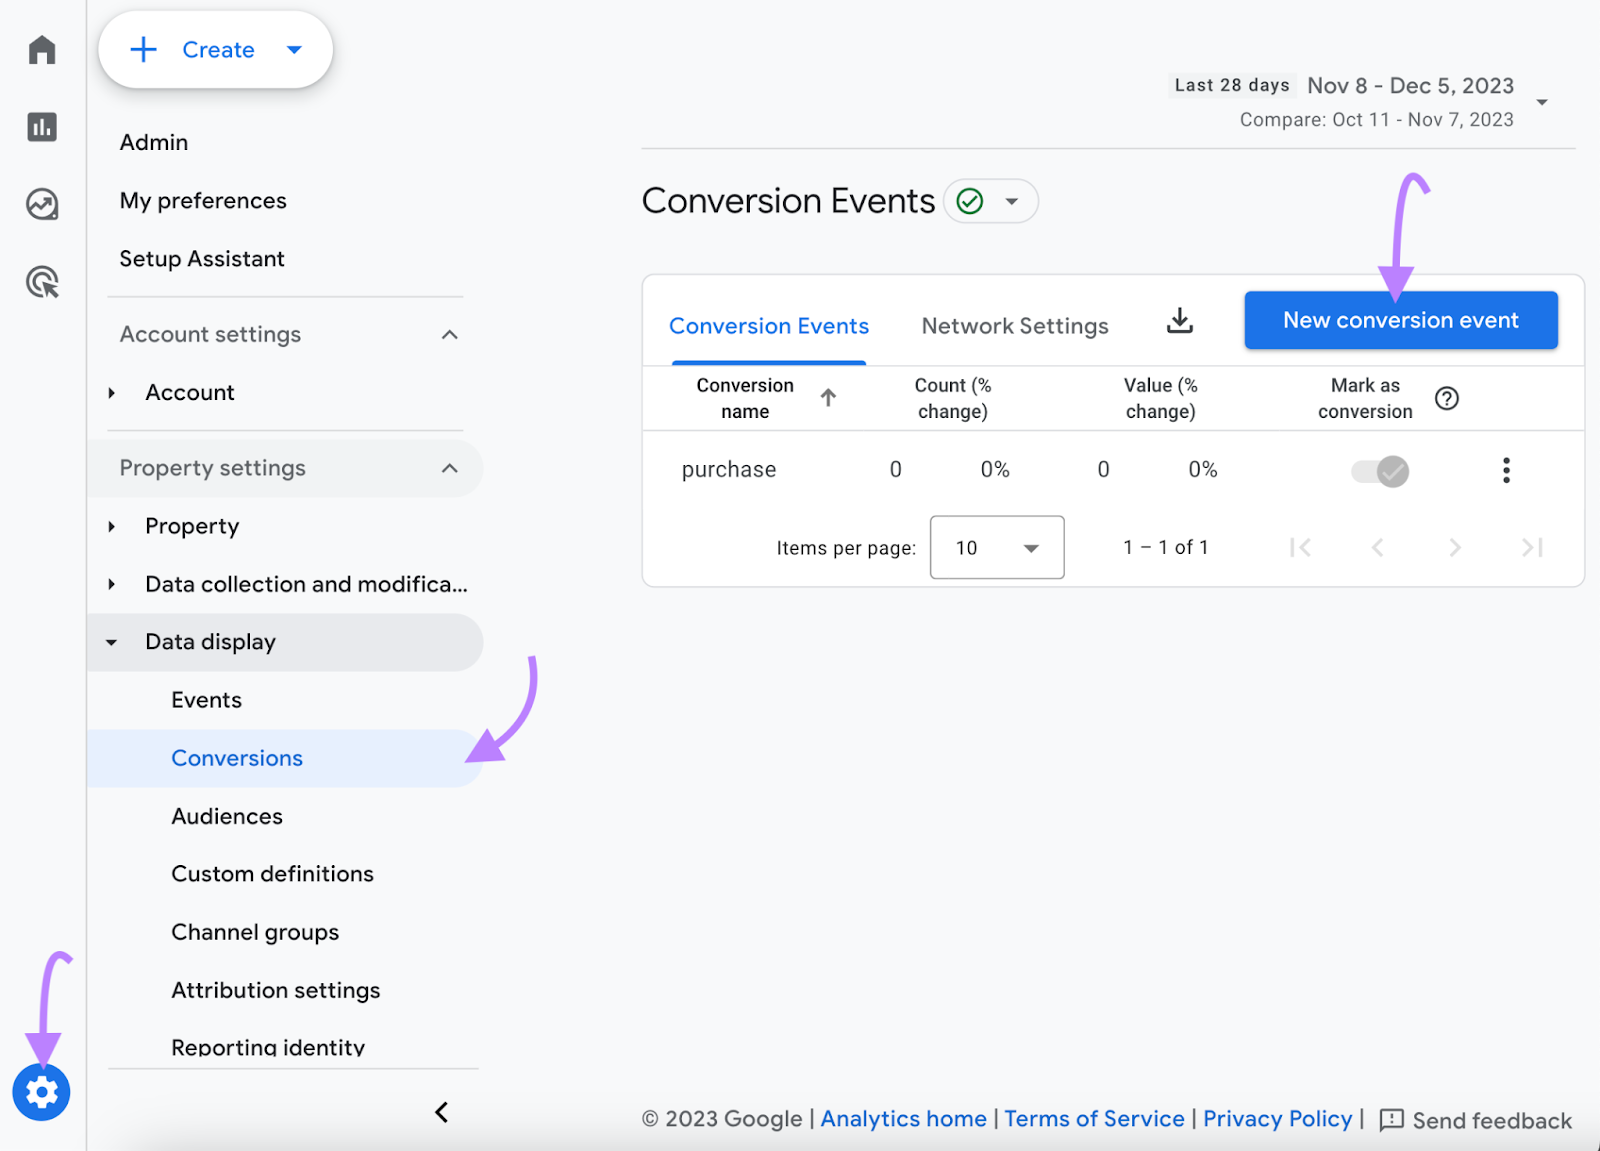Download the Conversion Events table
Image resolution: width=1600 pixels, height=1151 pixels.
1179,321
